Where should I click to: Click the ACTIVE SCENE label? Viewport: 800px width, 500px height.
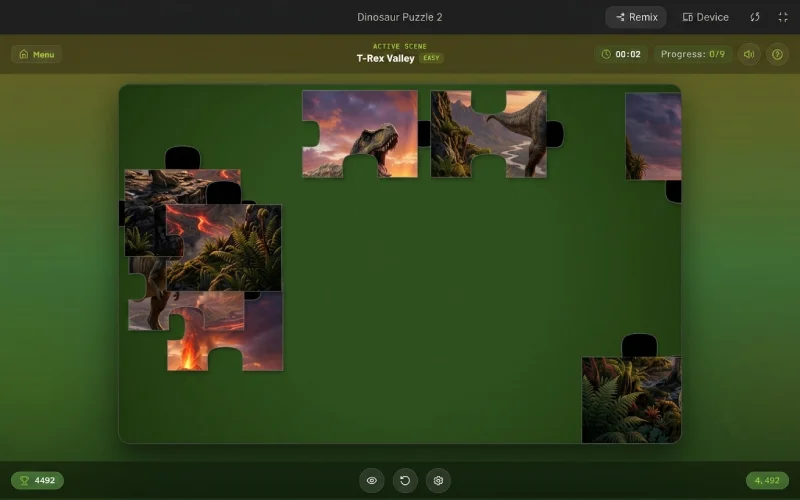click(x=399, y=46)
